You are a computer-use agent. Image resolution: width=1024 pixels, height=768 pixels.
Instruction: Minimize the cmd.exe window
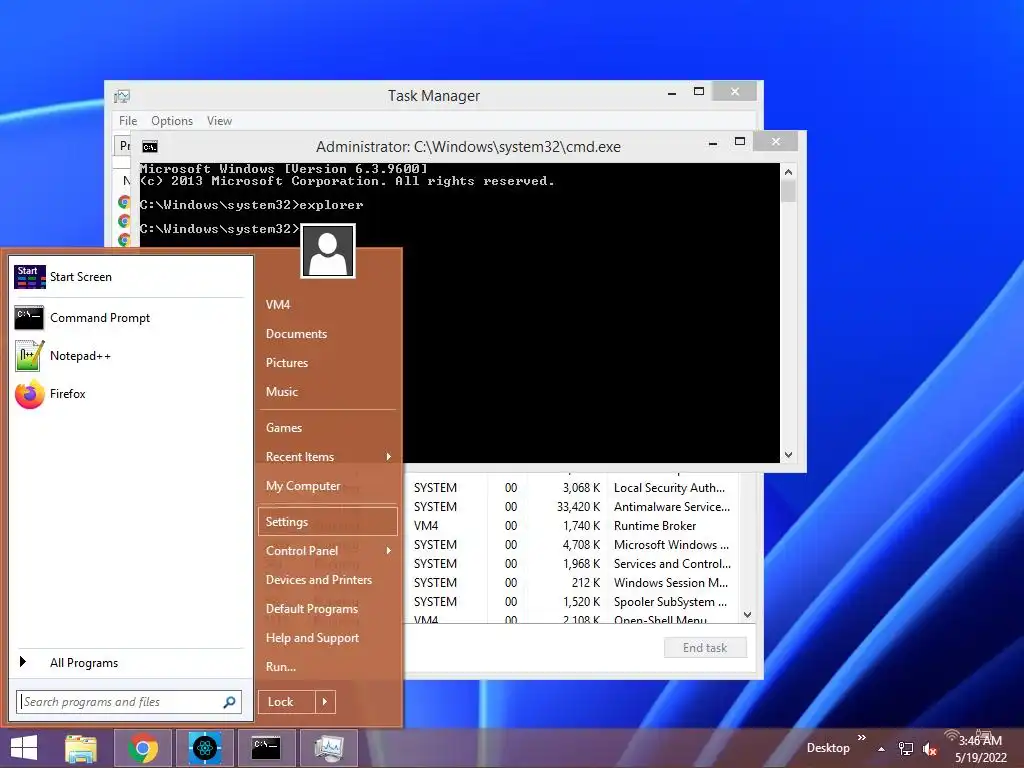click(x=713, y=142)
